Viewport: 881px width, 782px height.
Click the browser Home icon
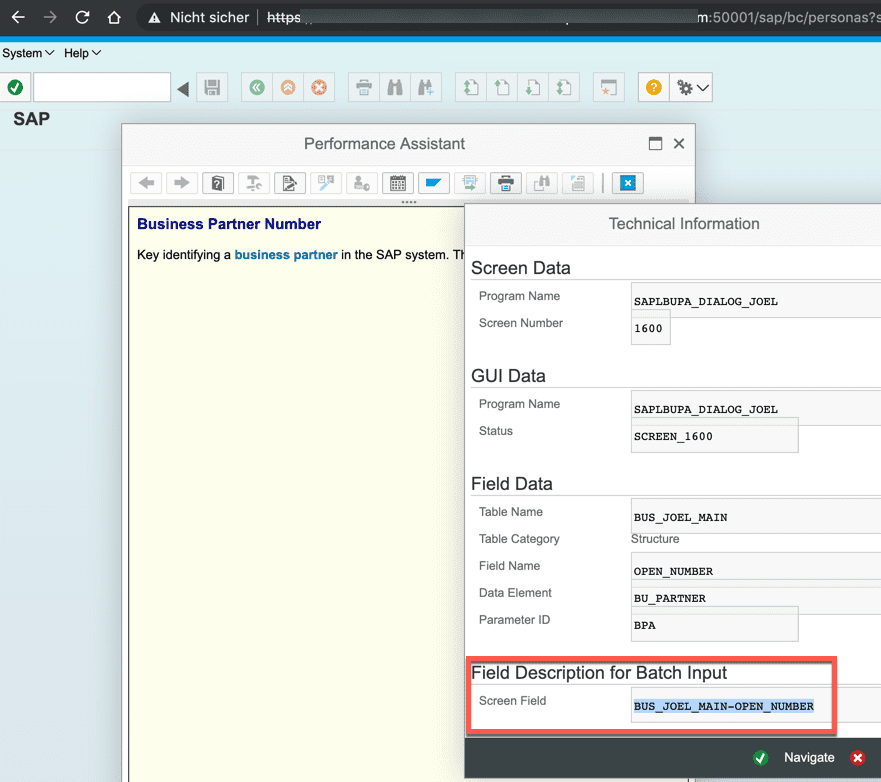click(114, 17)
